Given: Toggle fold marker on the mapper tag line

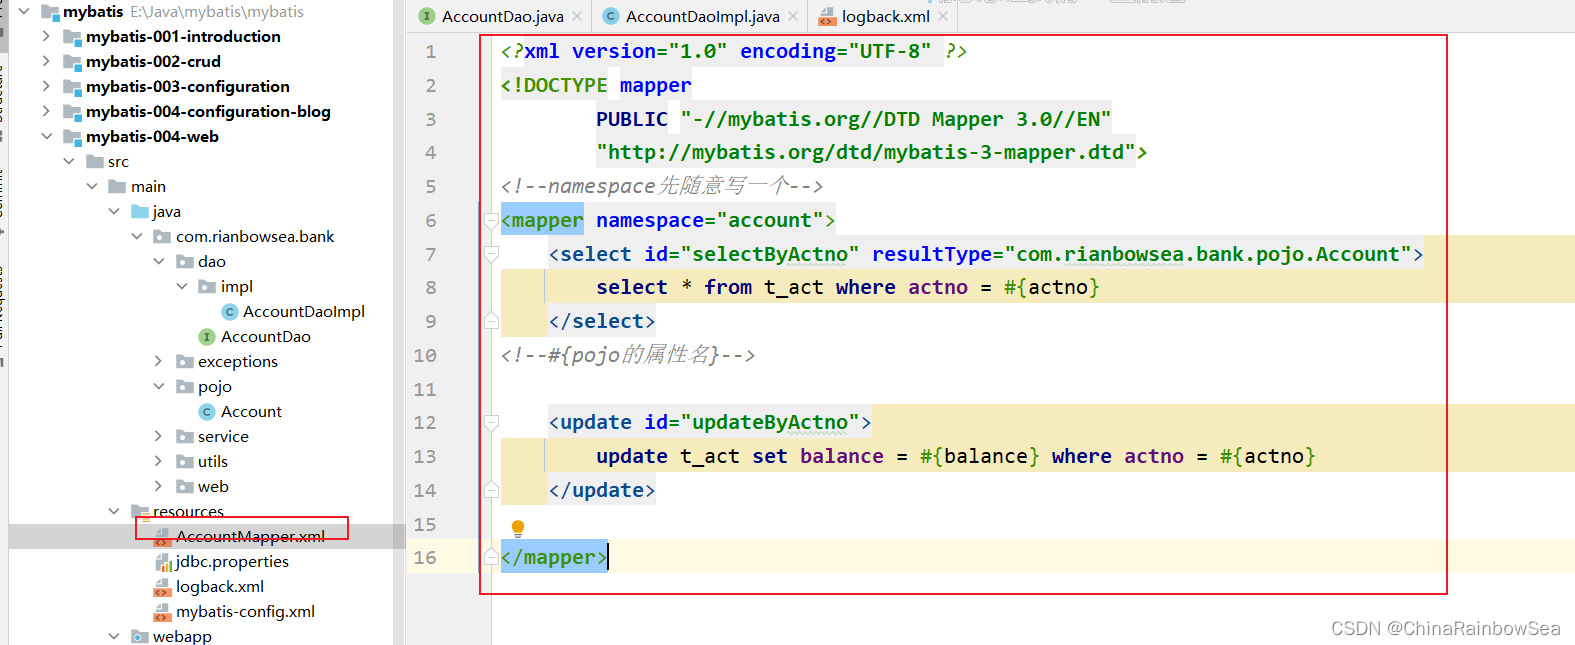Looking at the screenshot, I should 491,220.
